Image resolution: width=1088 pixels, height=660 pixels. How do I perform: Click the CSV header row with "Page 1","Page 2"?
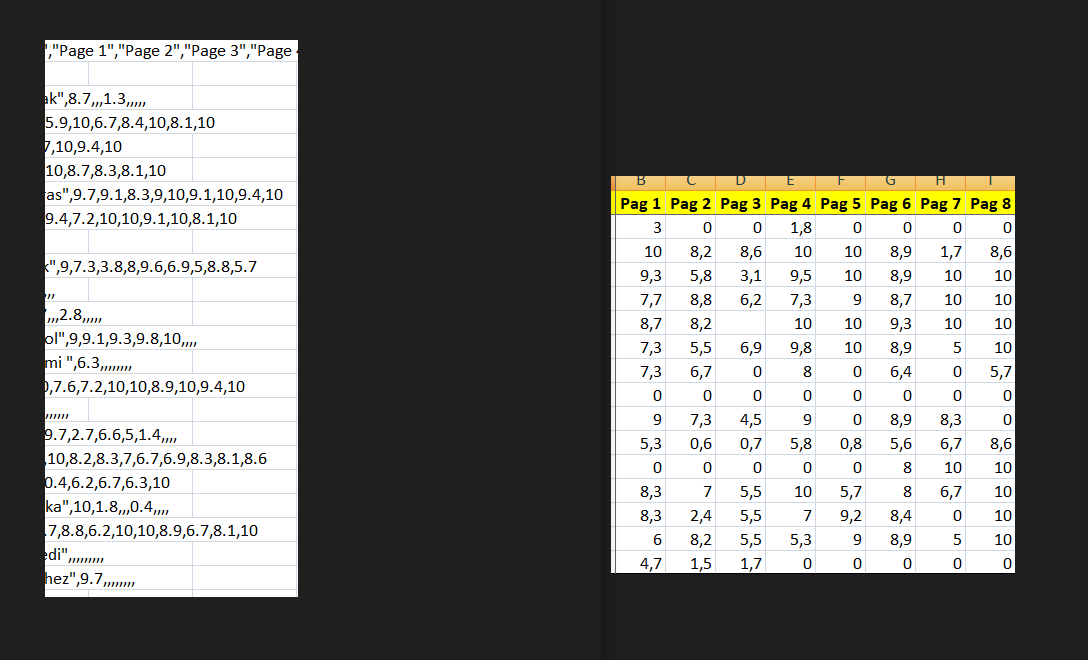[171, 51]
